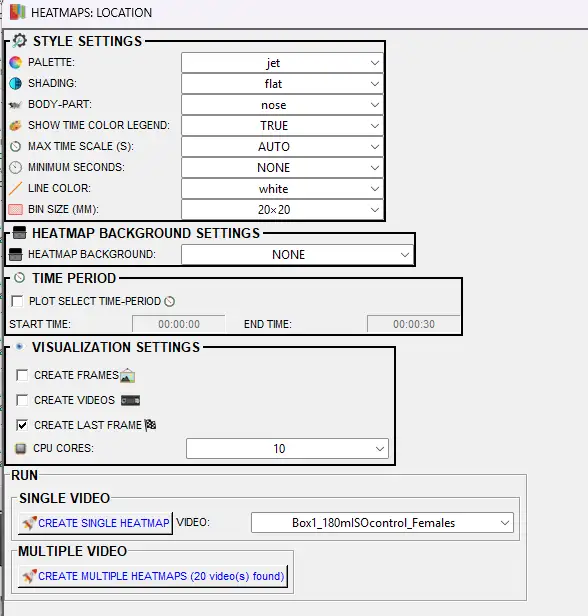This screenshot has width=588, height=616.
Task: Click the BODY-PART: label text
Action: pos(60,104)
